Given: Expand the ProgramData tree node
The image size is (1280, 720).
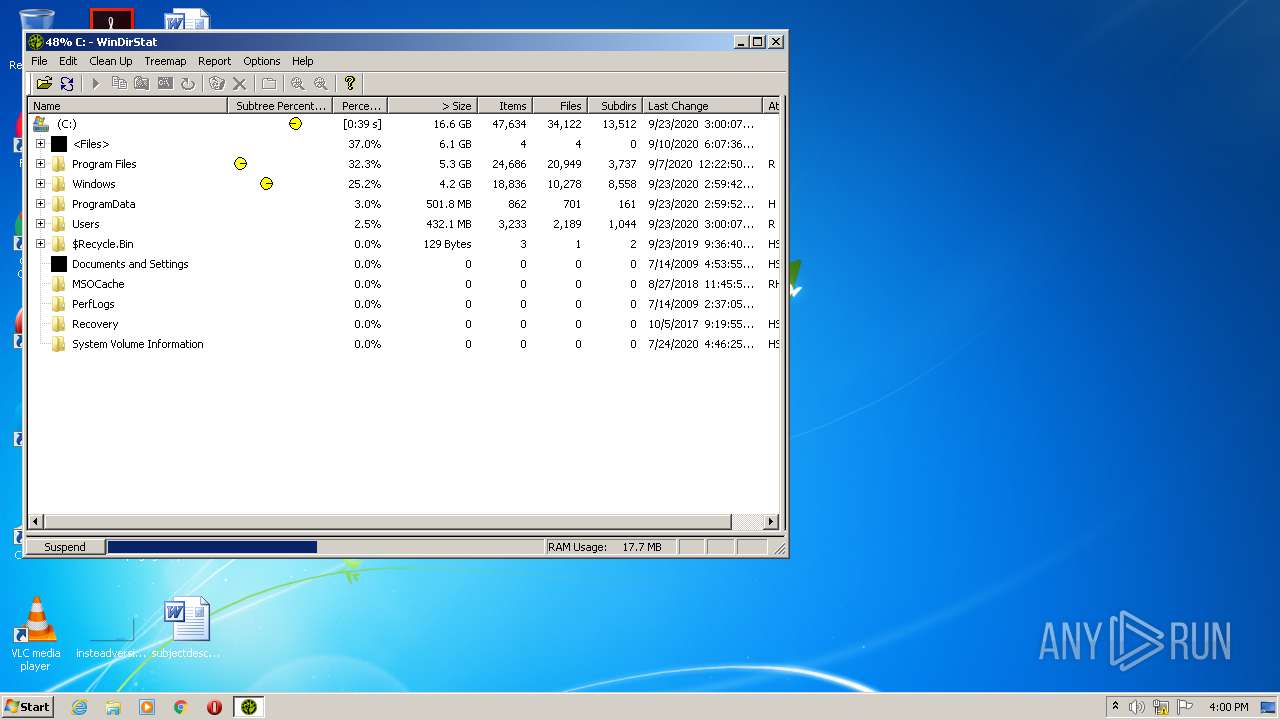Looking at the screenshot, I should coord(40,204).
